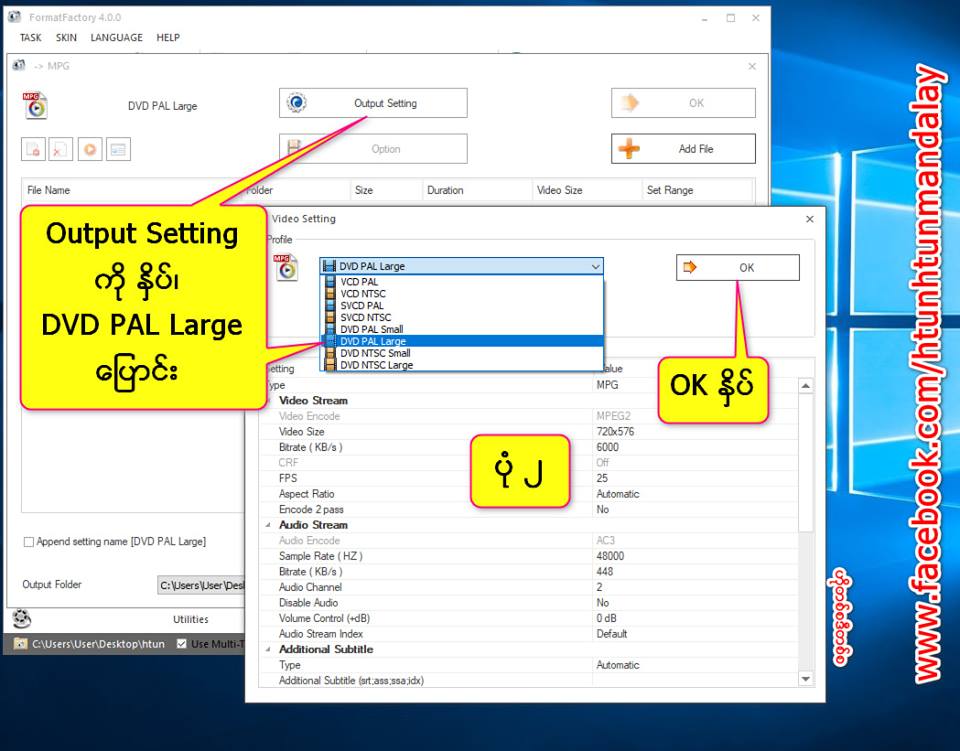Collapse the Additional Subtitle section
This screenshot has width=960, height=751.
(x=268, y=649)
